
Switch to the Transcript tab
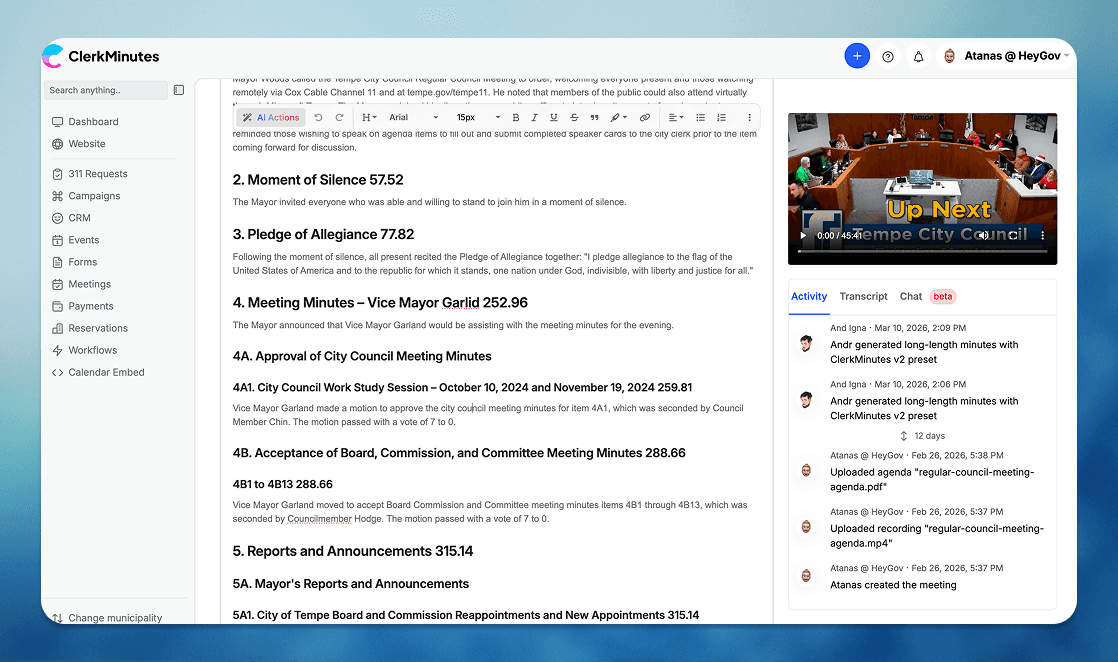point(863,297)
